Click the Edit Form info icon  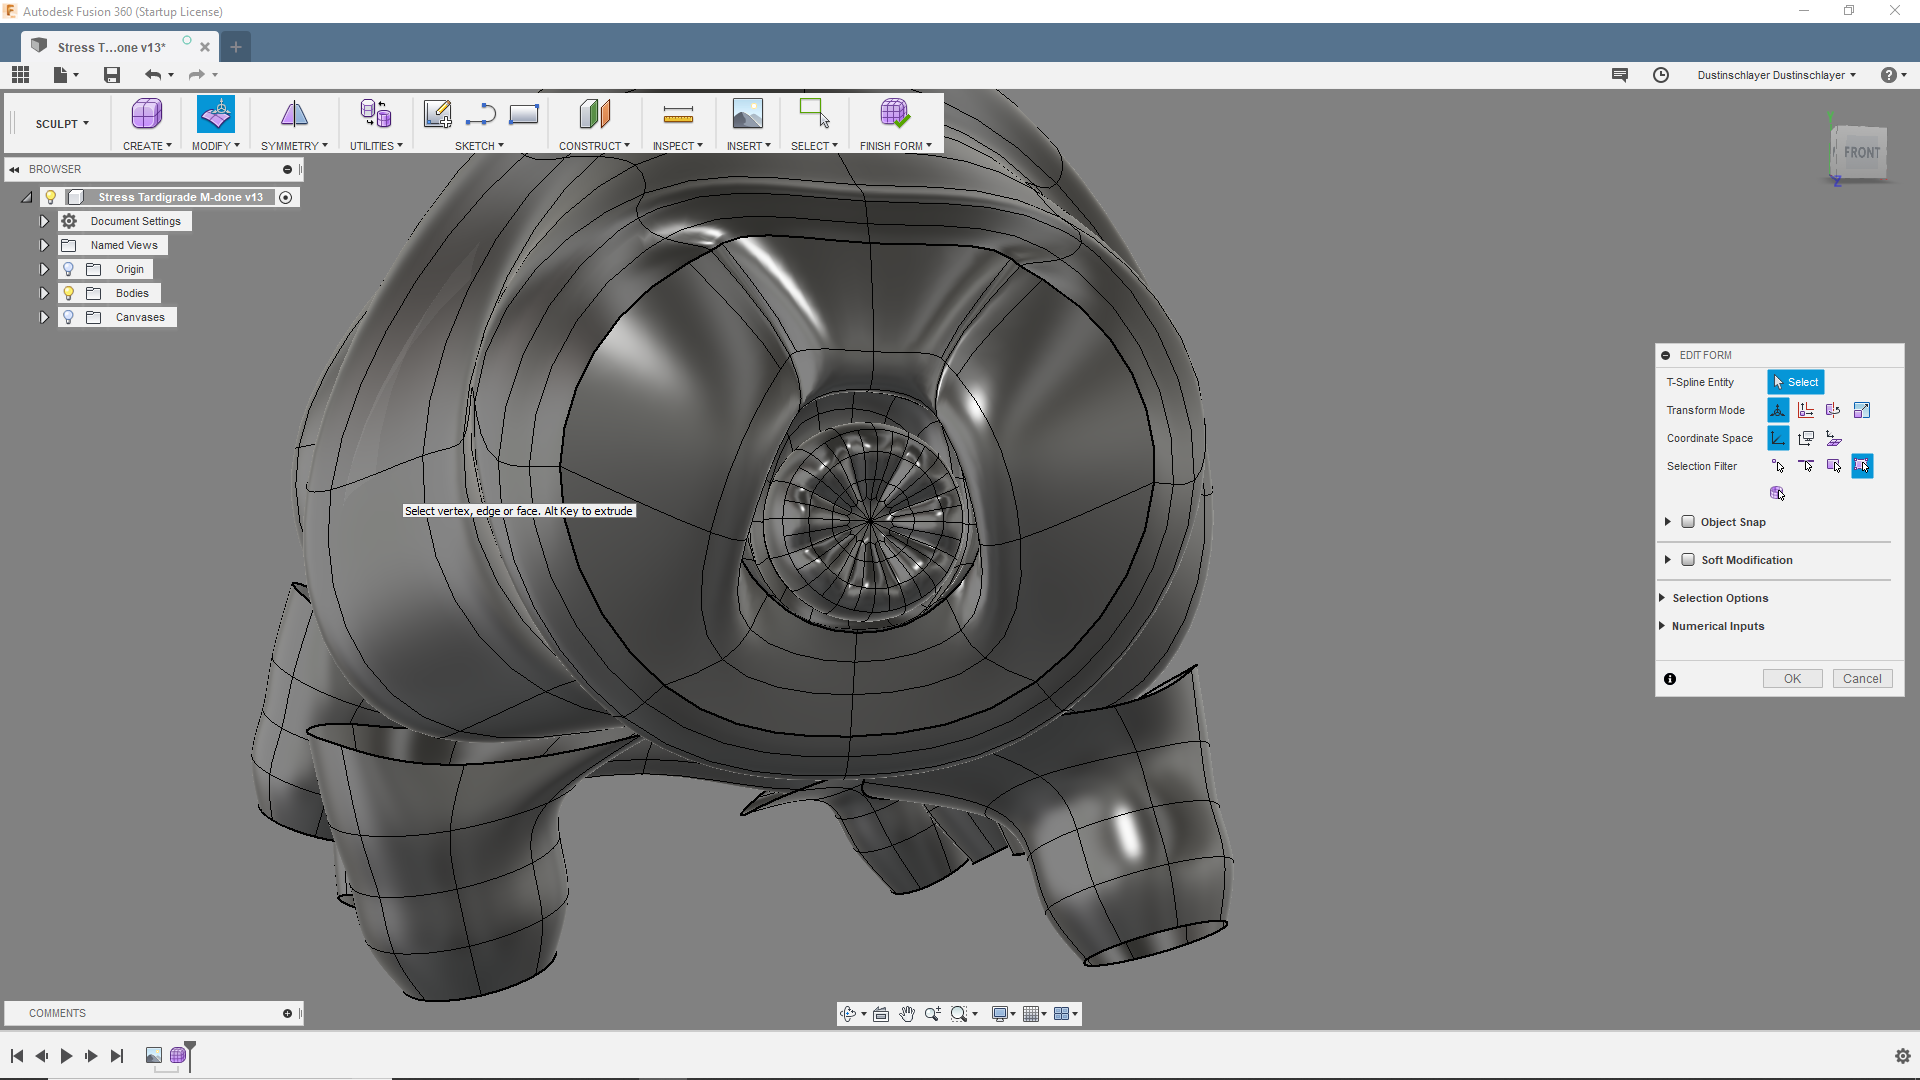click(x=1670, y=679)
